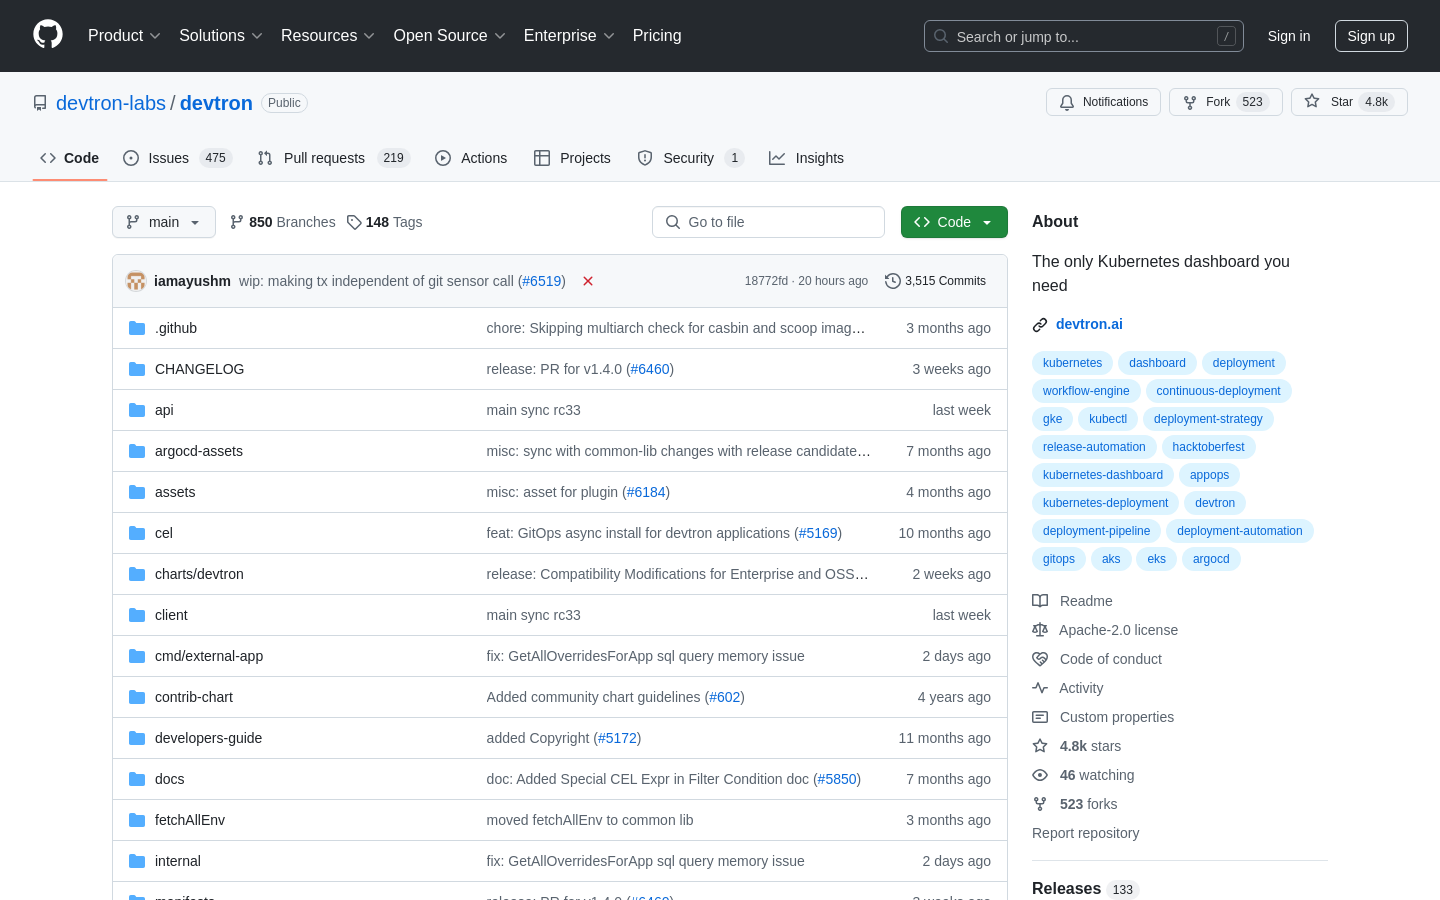Open pull request #5169 link
Screen dimensions: 1440x900
pyautogui.click(x=818, y=533)
